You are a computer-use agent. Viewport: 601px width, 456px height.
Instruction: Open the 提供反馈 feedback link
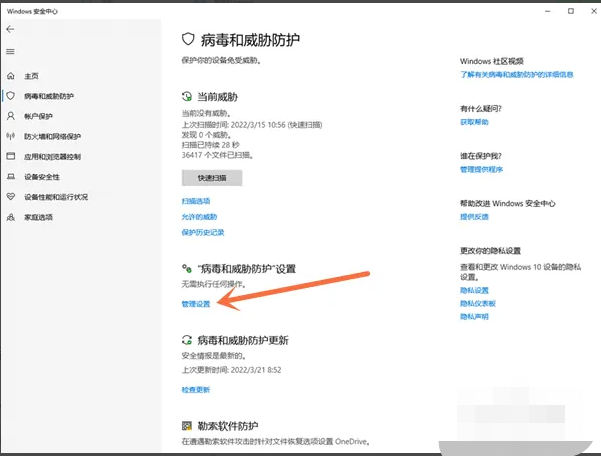474,216
